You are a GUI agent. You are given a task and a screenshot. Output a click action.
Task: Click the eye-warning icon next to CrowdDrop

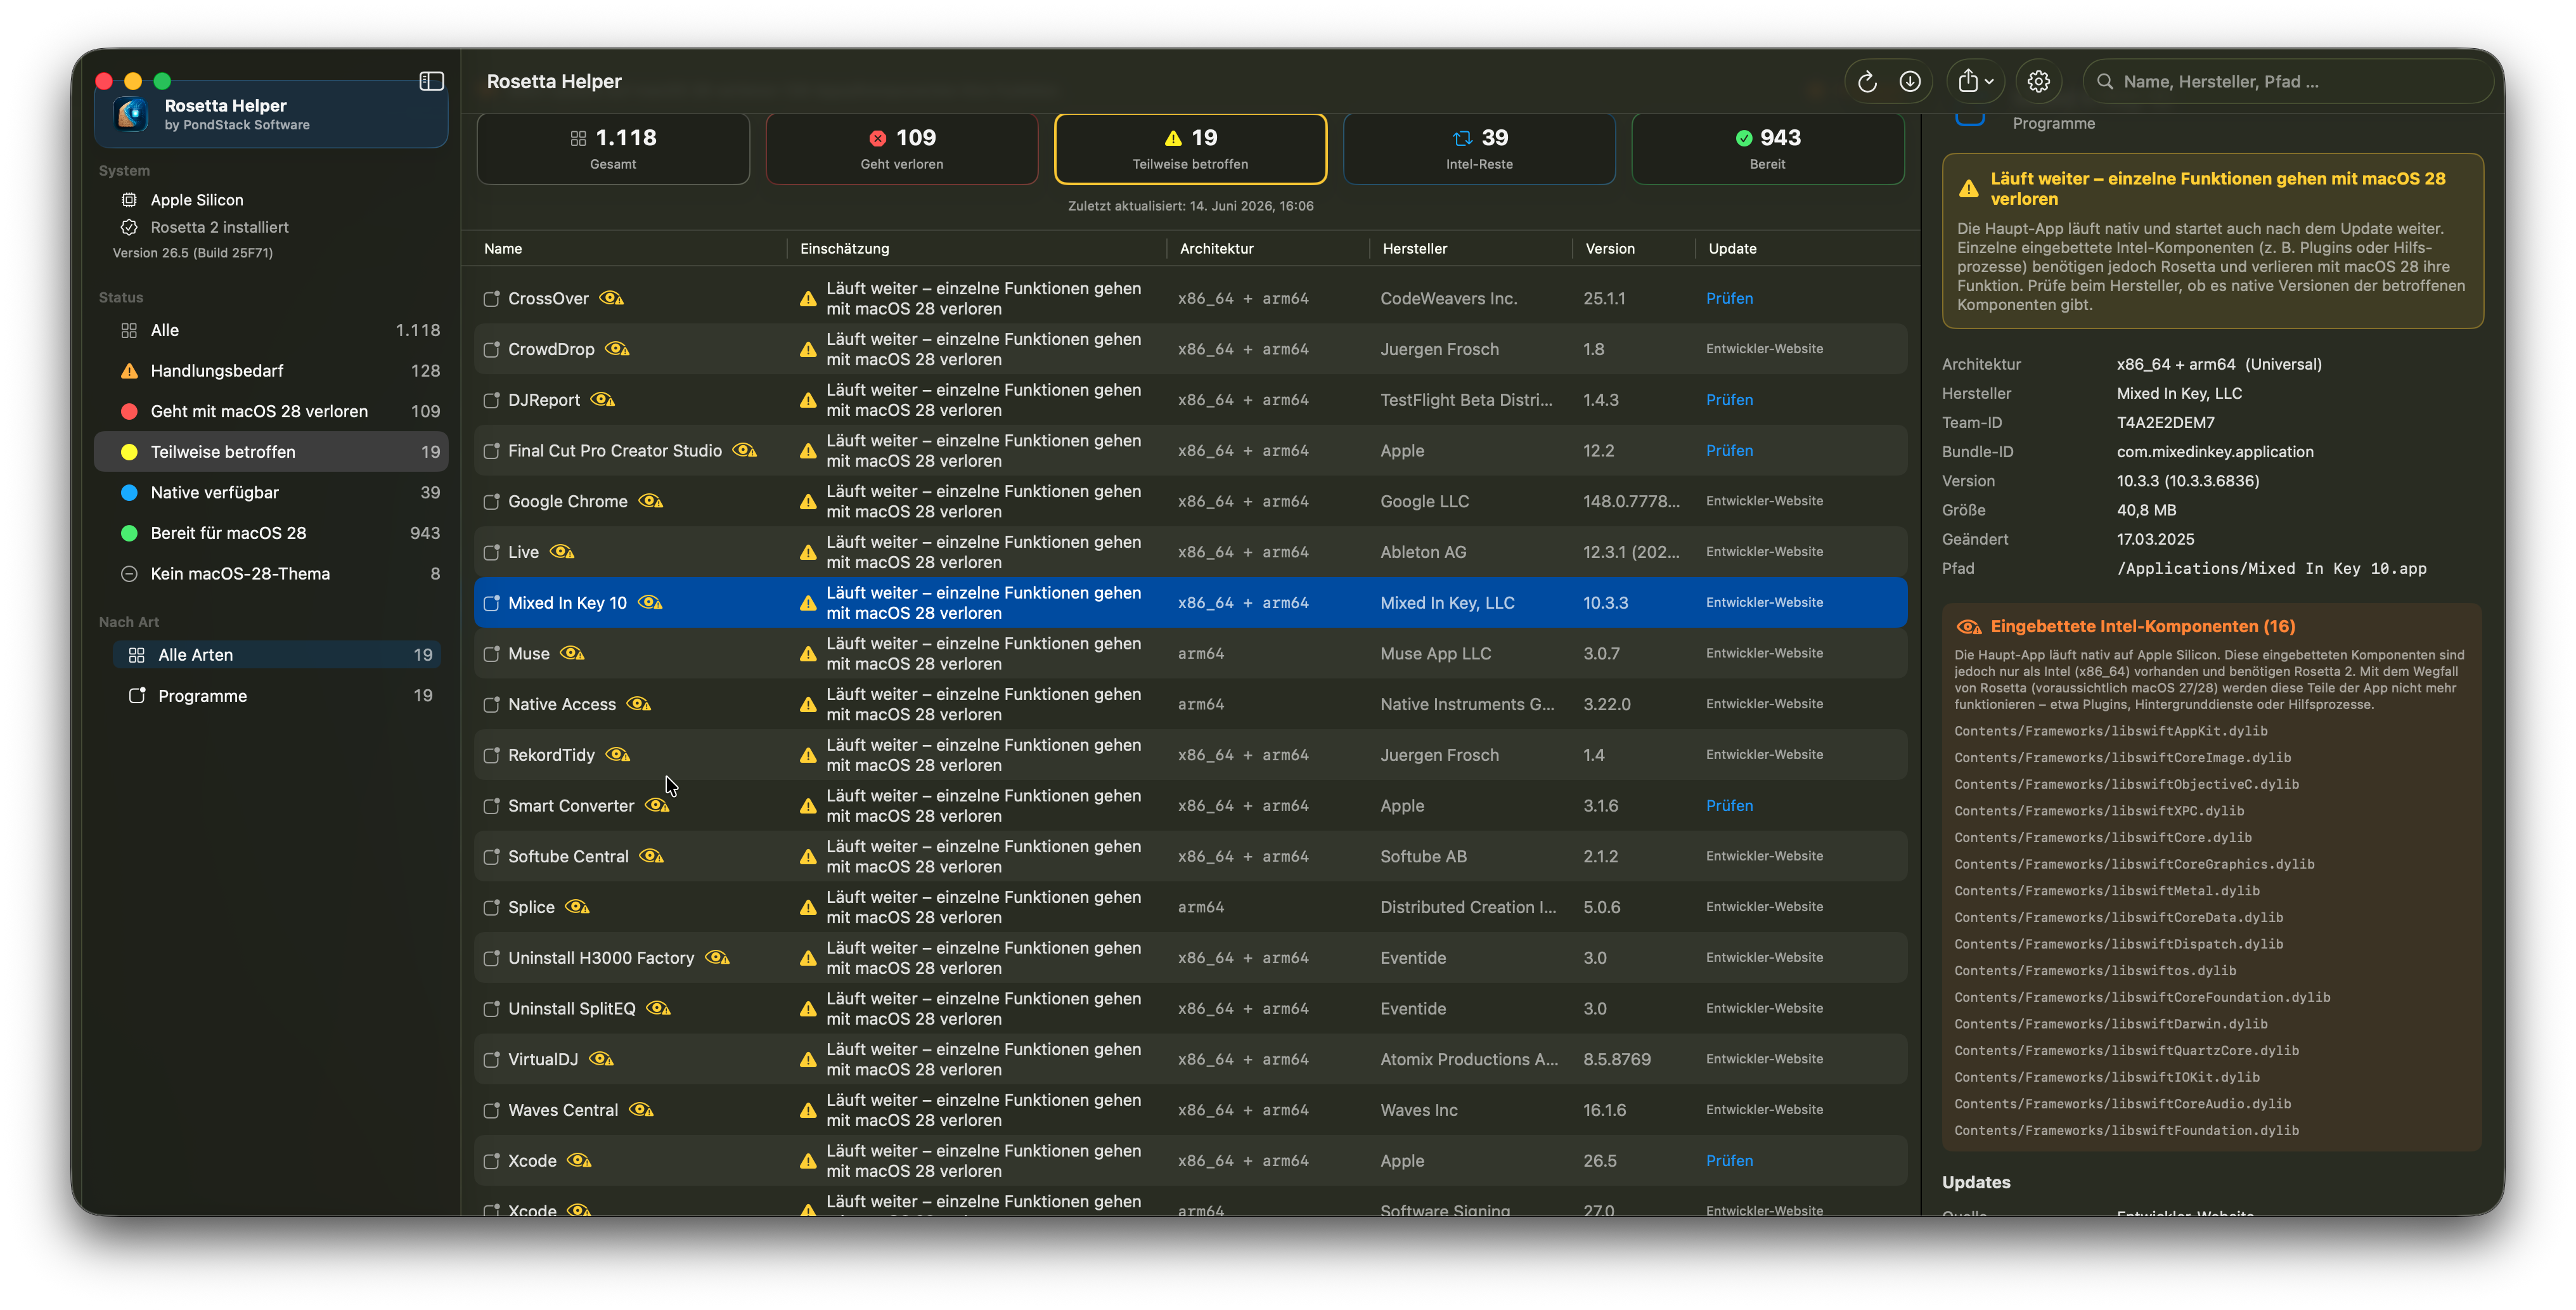(617, 349)
